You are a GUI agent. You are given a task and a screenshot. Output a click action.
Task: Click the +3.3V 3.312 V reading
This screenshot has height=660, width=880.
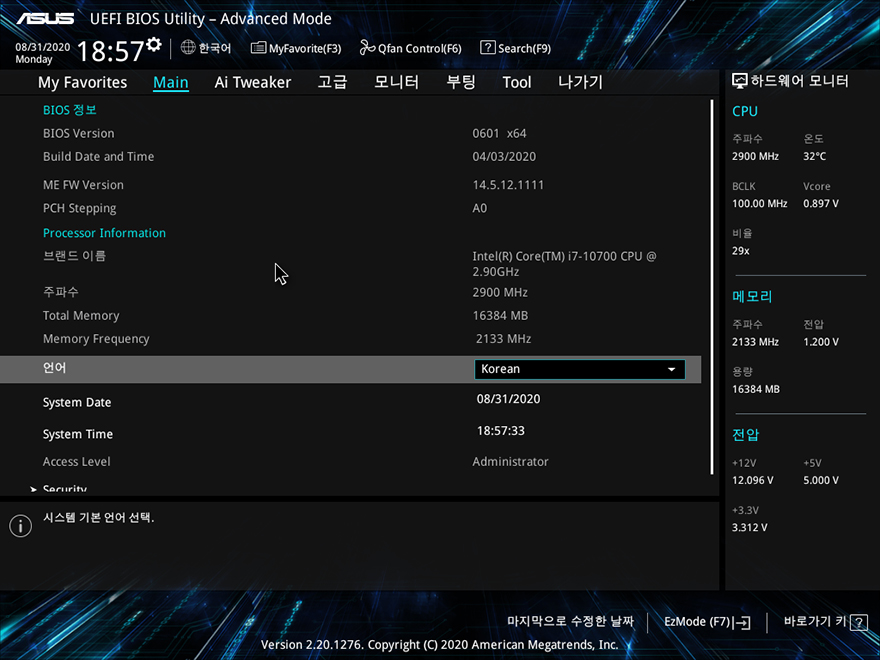tap(750, 528)
